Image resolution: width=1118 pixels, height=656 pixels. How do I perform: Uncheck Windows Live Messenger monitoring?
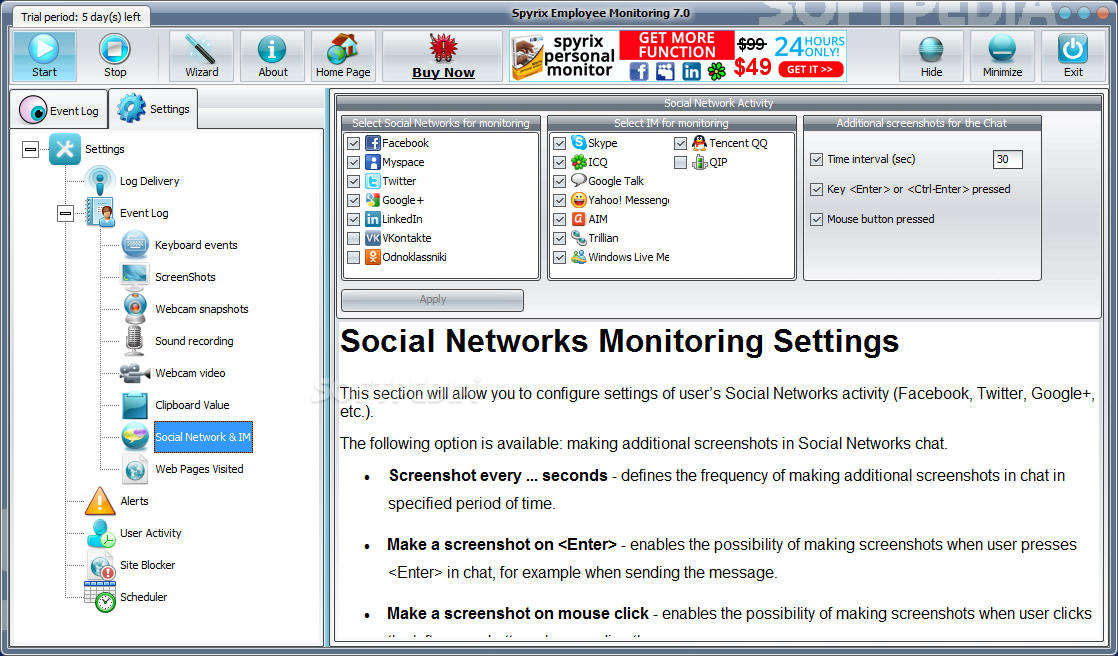click(560, 257)
